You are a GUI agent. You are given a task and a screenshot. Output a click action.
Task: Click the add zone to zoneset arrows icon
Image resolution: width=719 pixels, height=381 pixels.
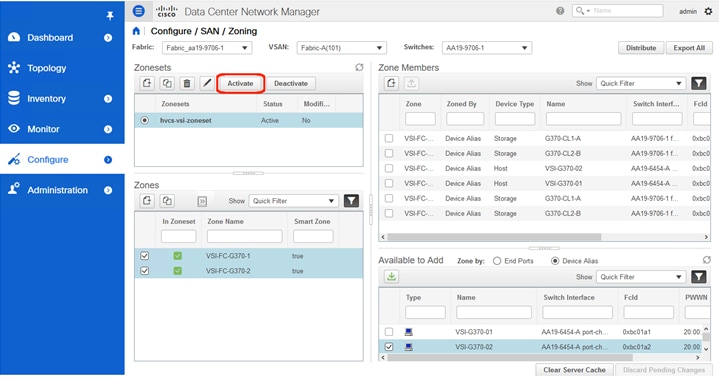[202, 201]
